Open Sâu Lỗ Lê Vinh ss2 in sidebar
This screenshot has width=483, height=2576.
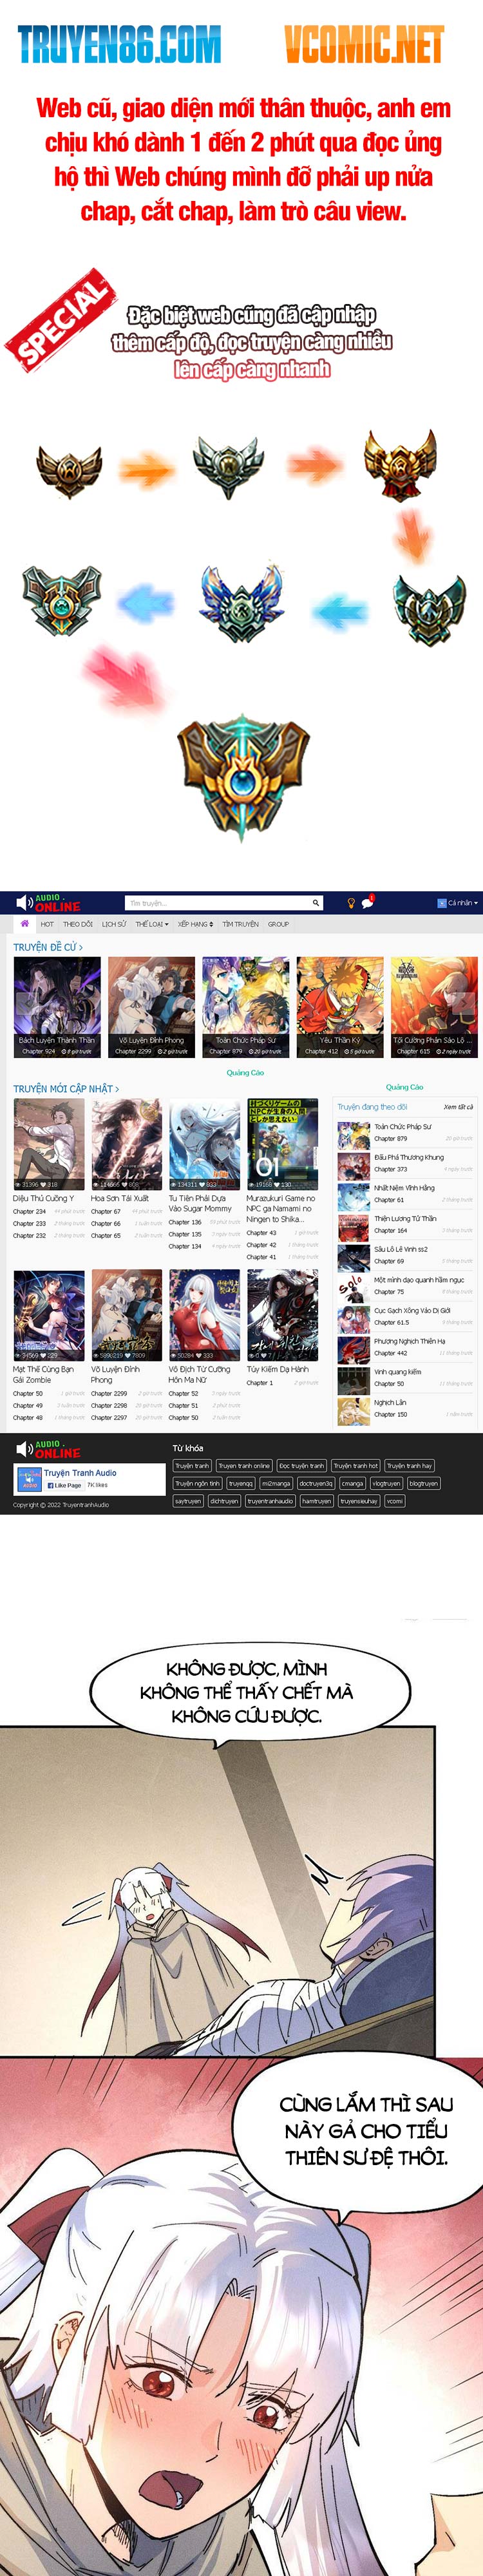coord(401,1249)
